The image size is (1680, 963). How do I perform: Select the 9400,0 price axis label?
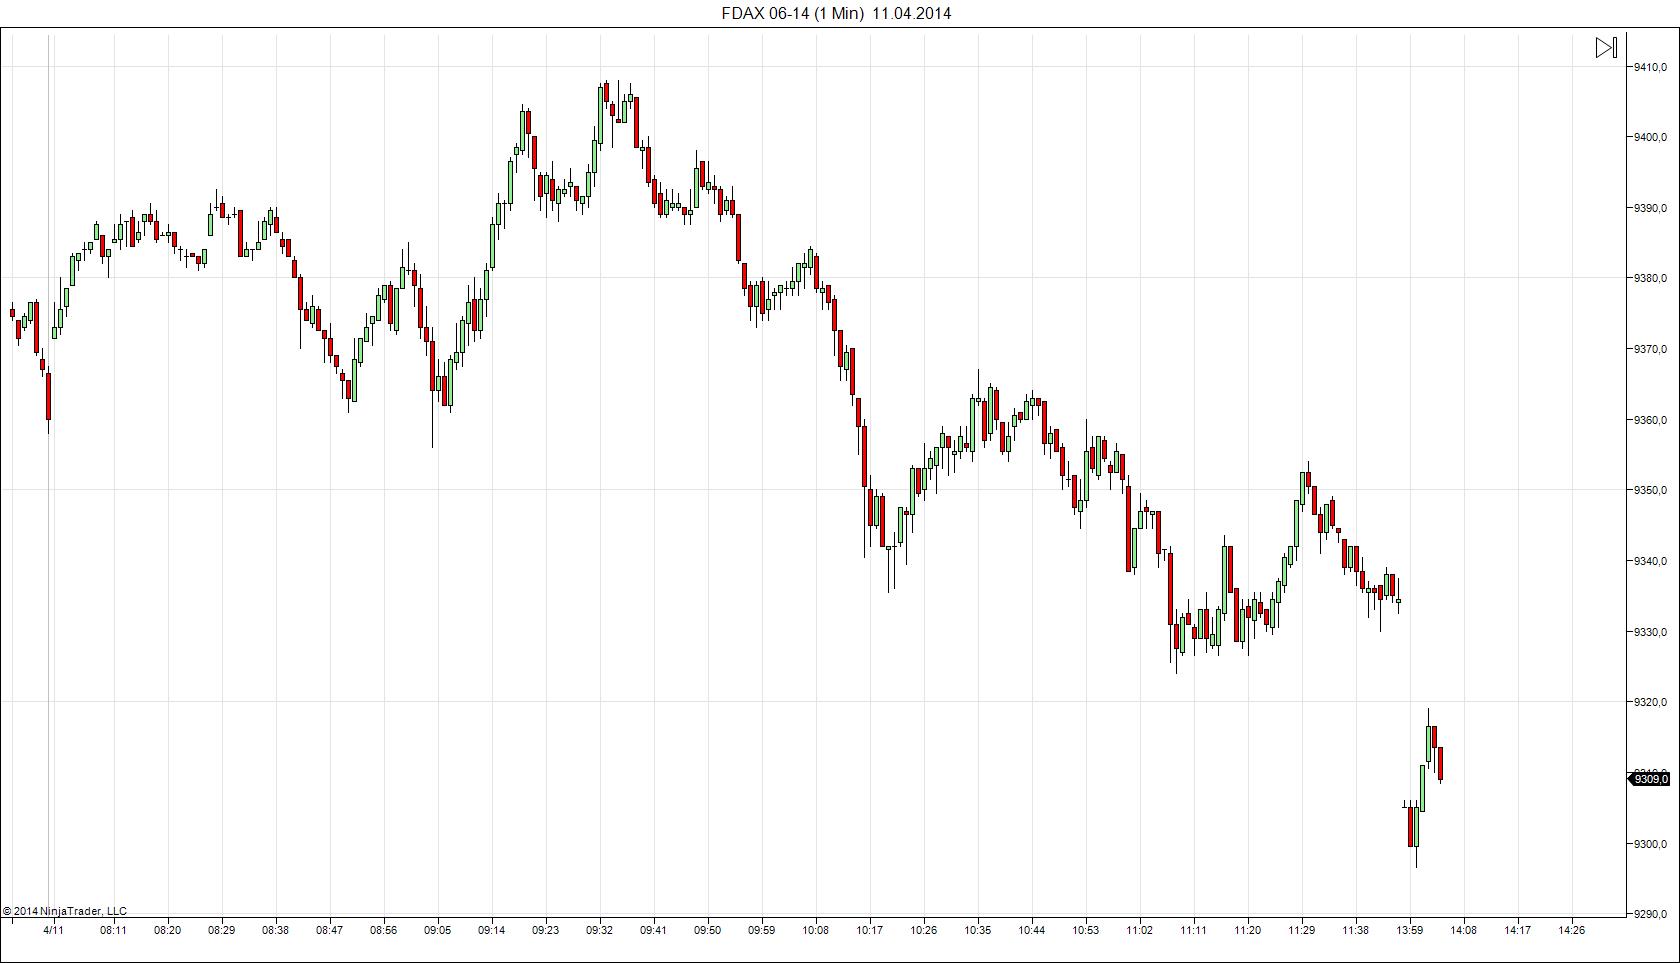[x=1650, y=137]
